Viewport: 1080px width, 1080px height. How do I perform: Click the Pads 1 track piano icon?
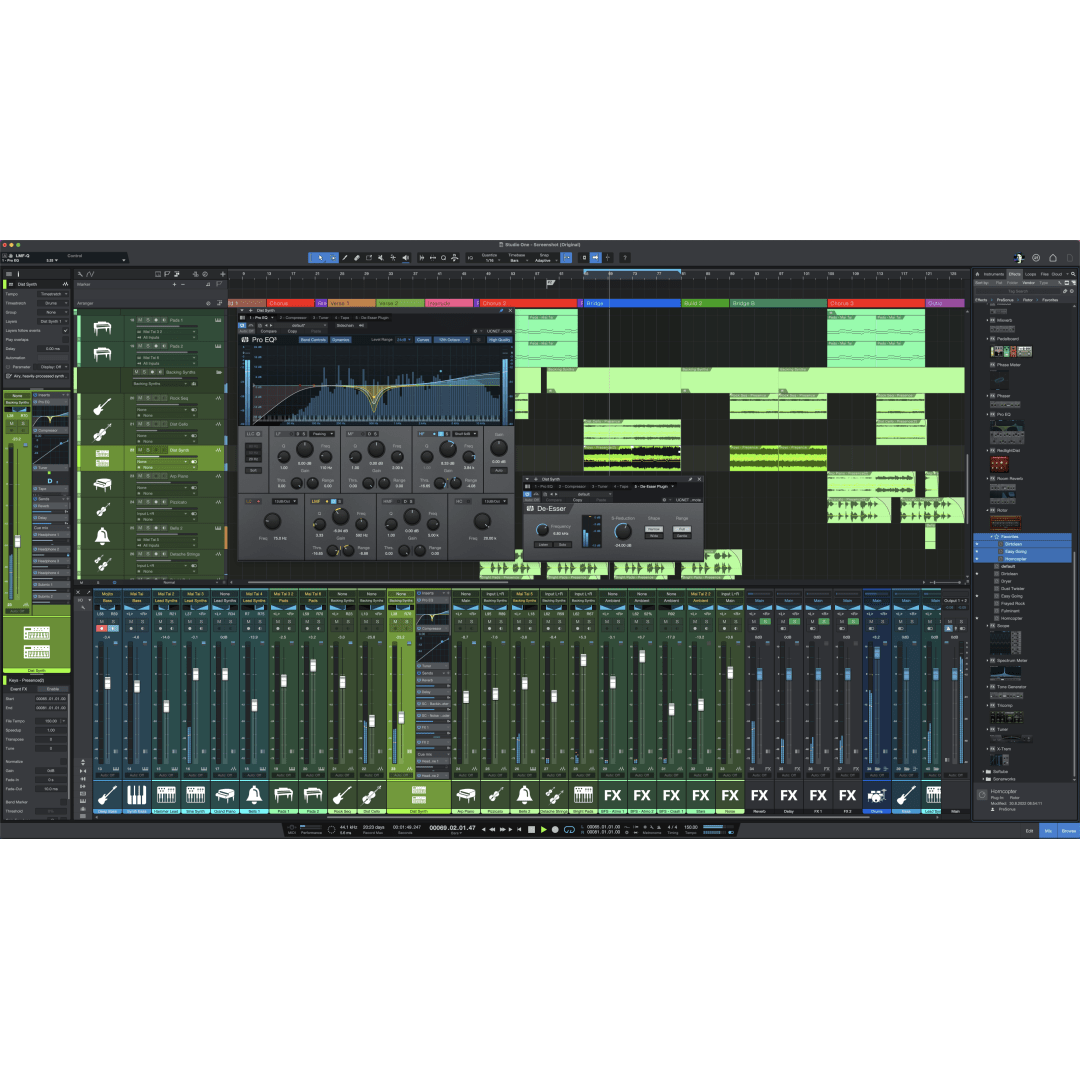tap(102, 328)
